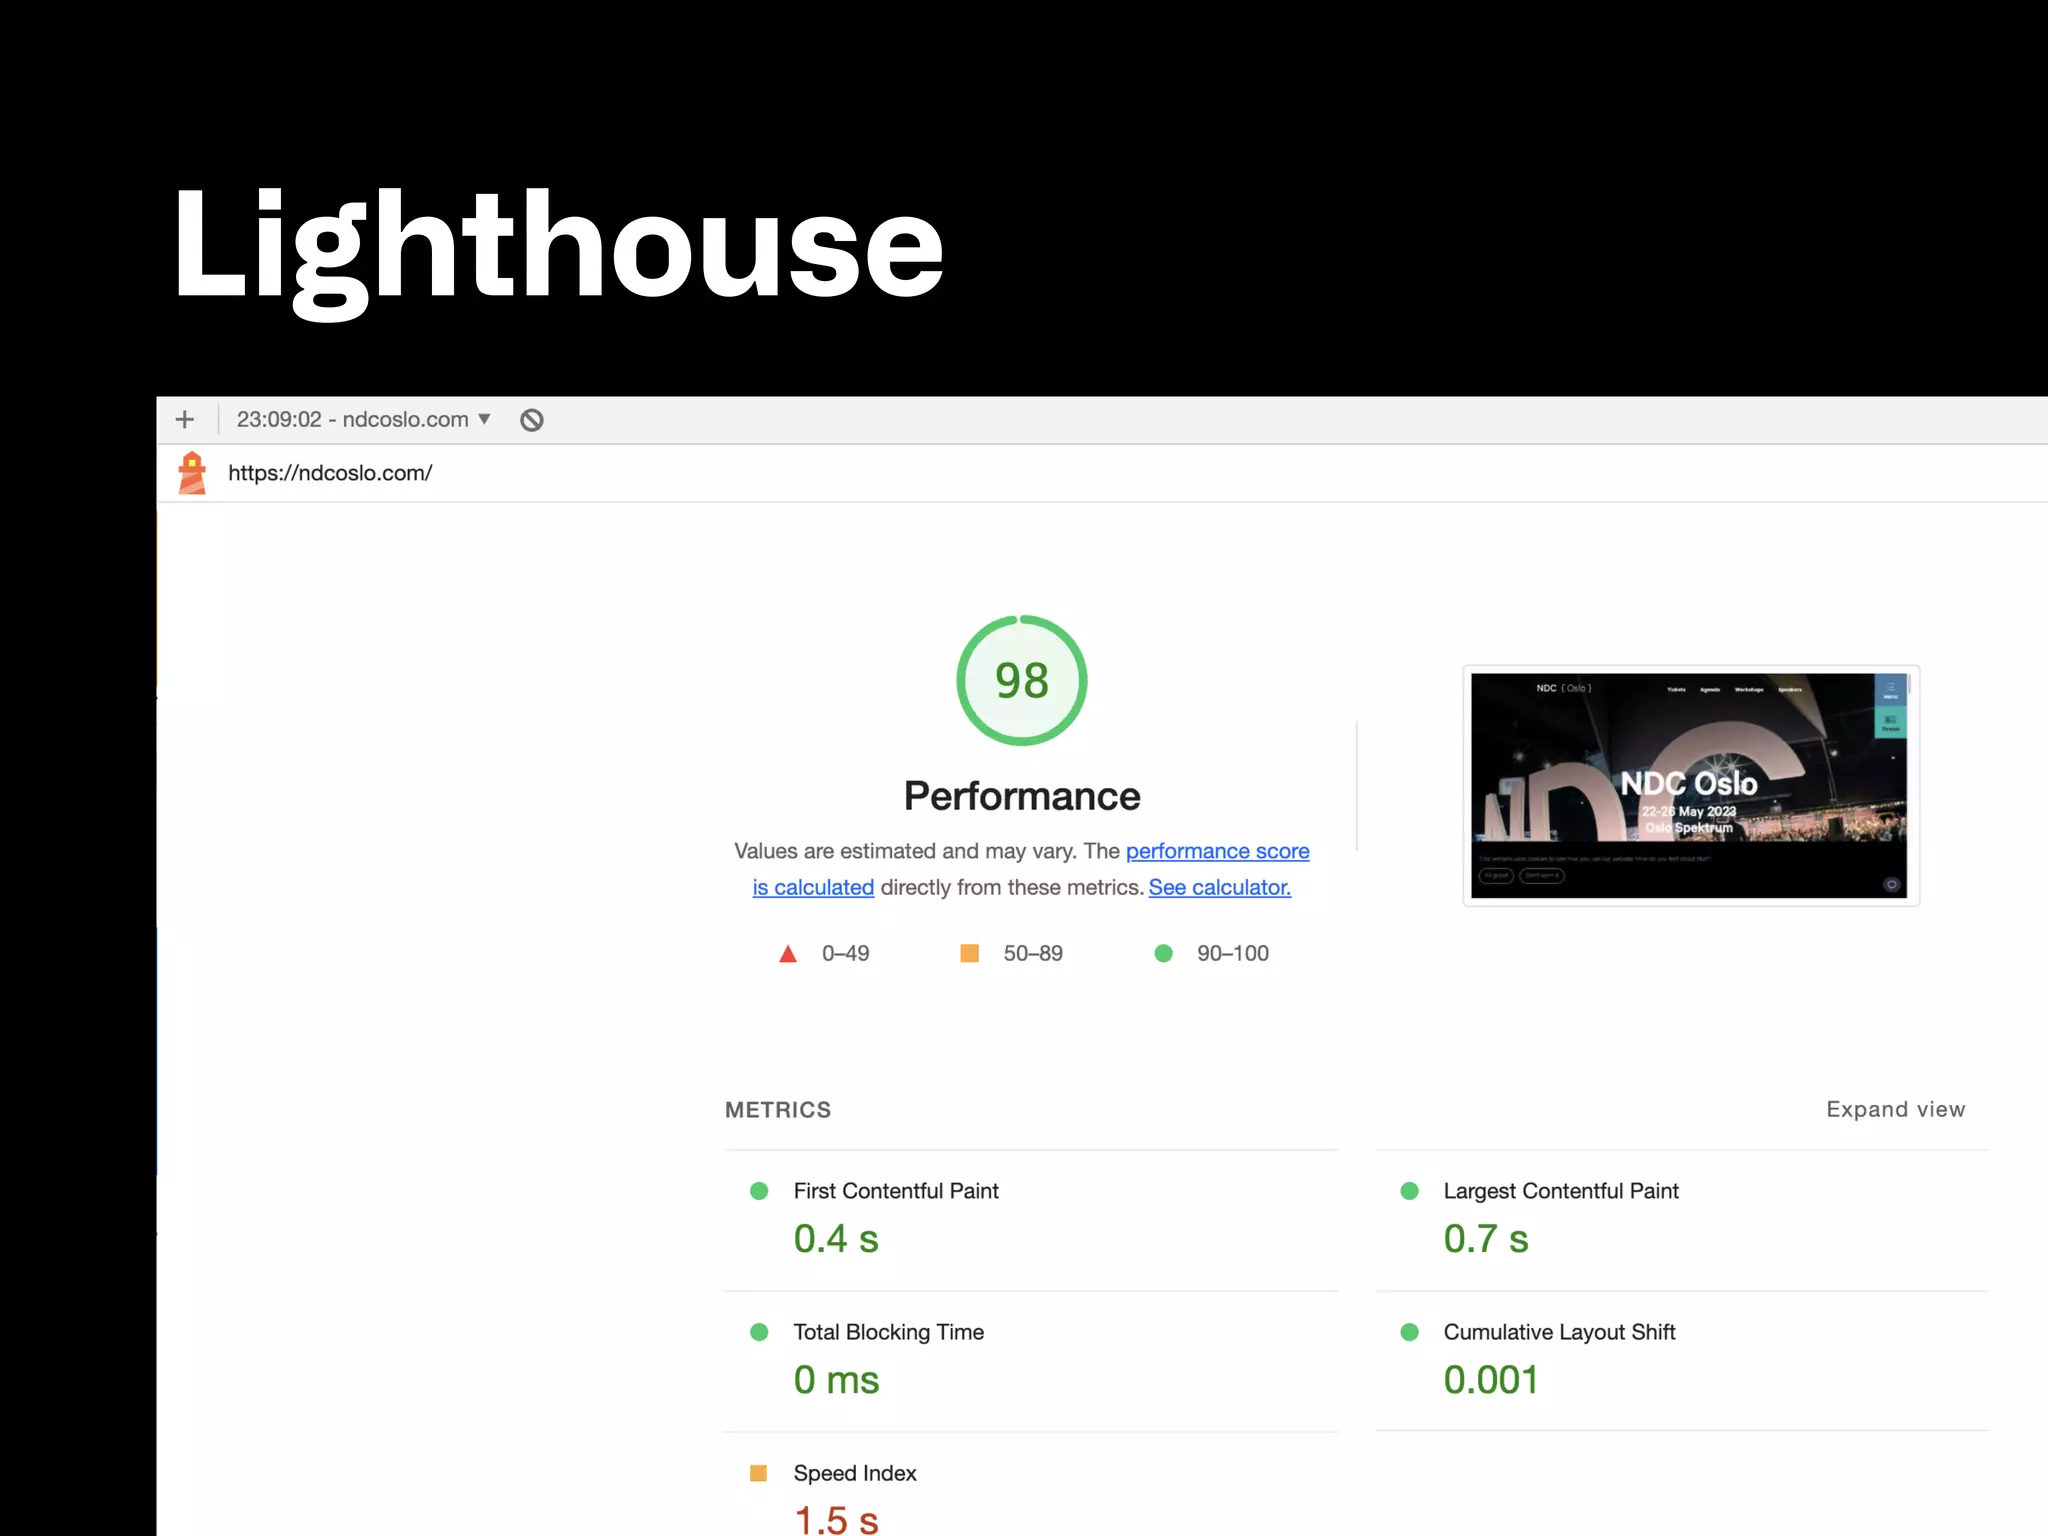The height and width of the screenshot is (1536, 2048).
Task: Click the orange square beside Speed Index
Action: tap(758, 1473)
